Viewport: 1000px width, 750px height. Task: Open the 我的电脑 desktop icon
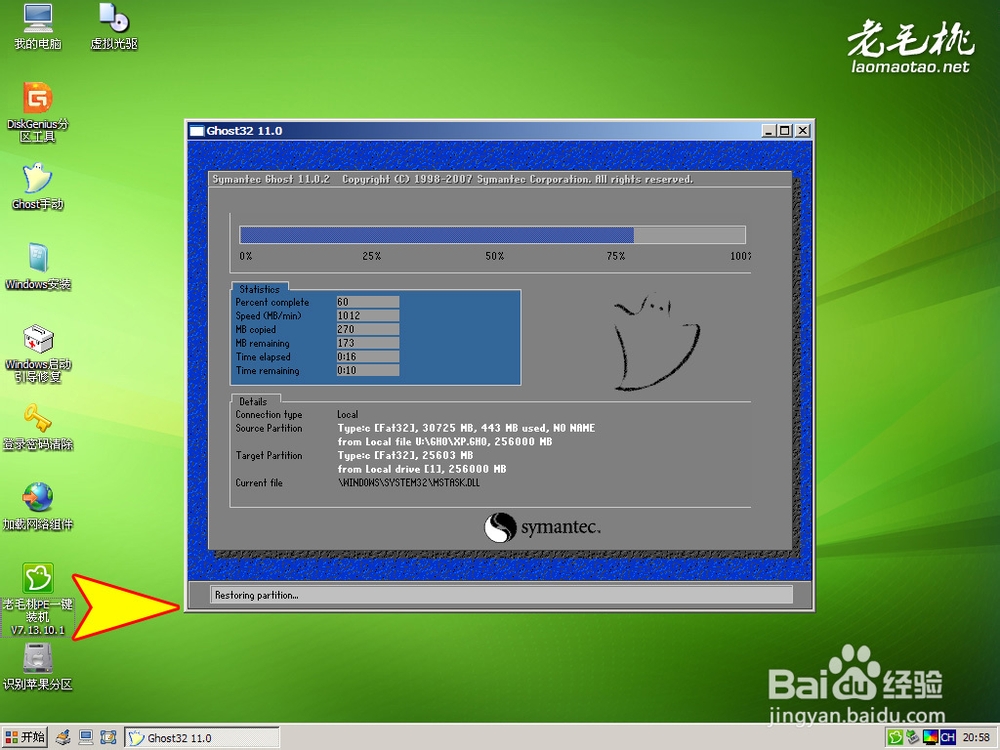(x=38, y=27)
